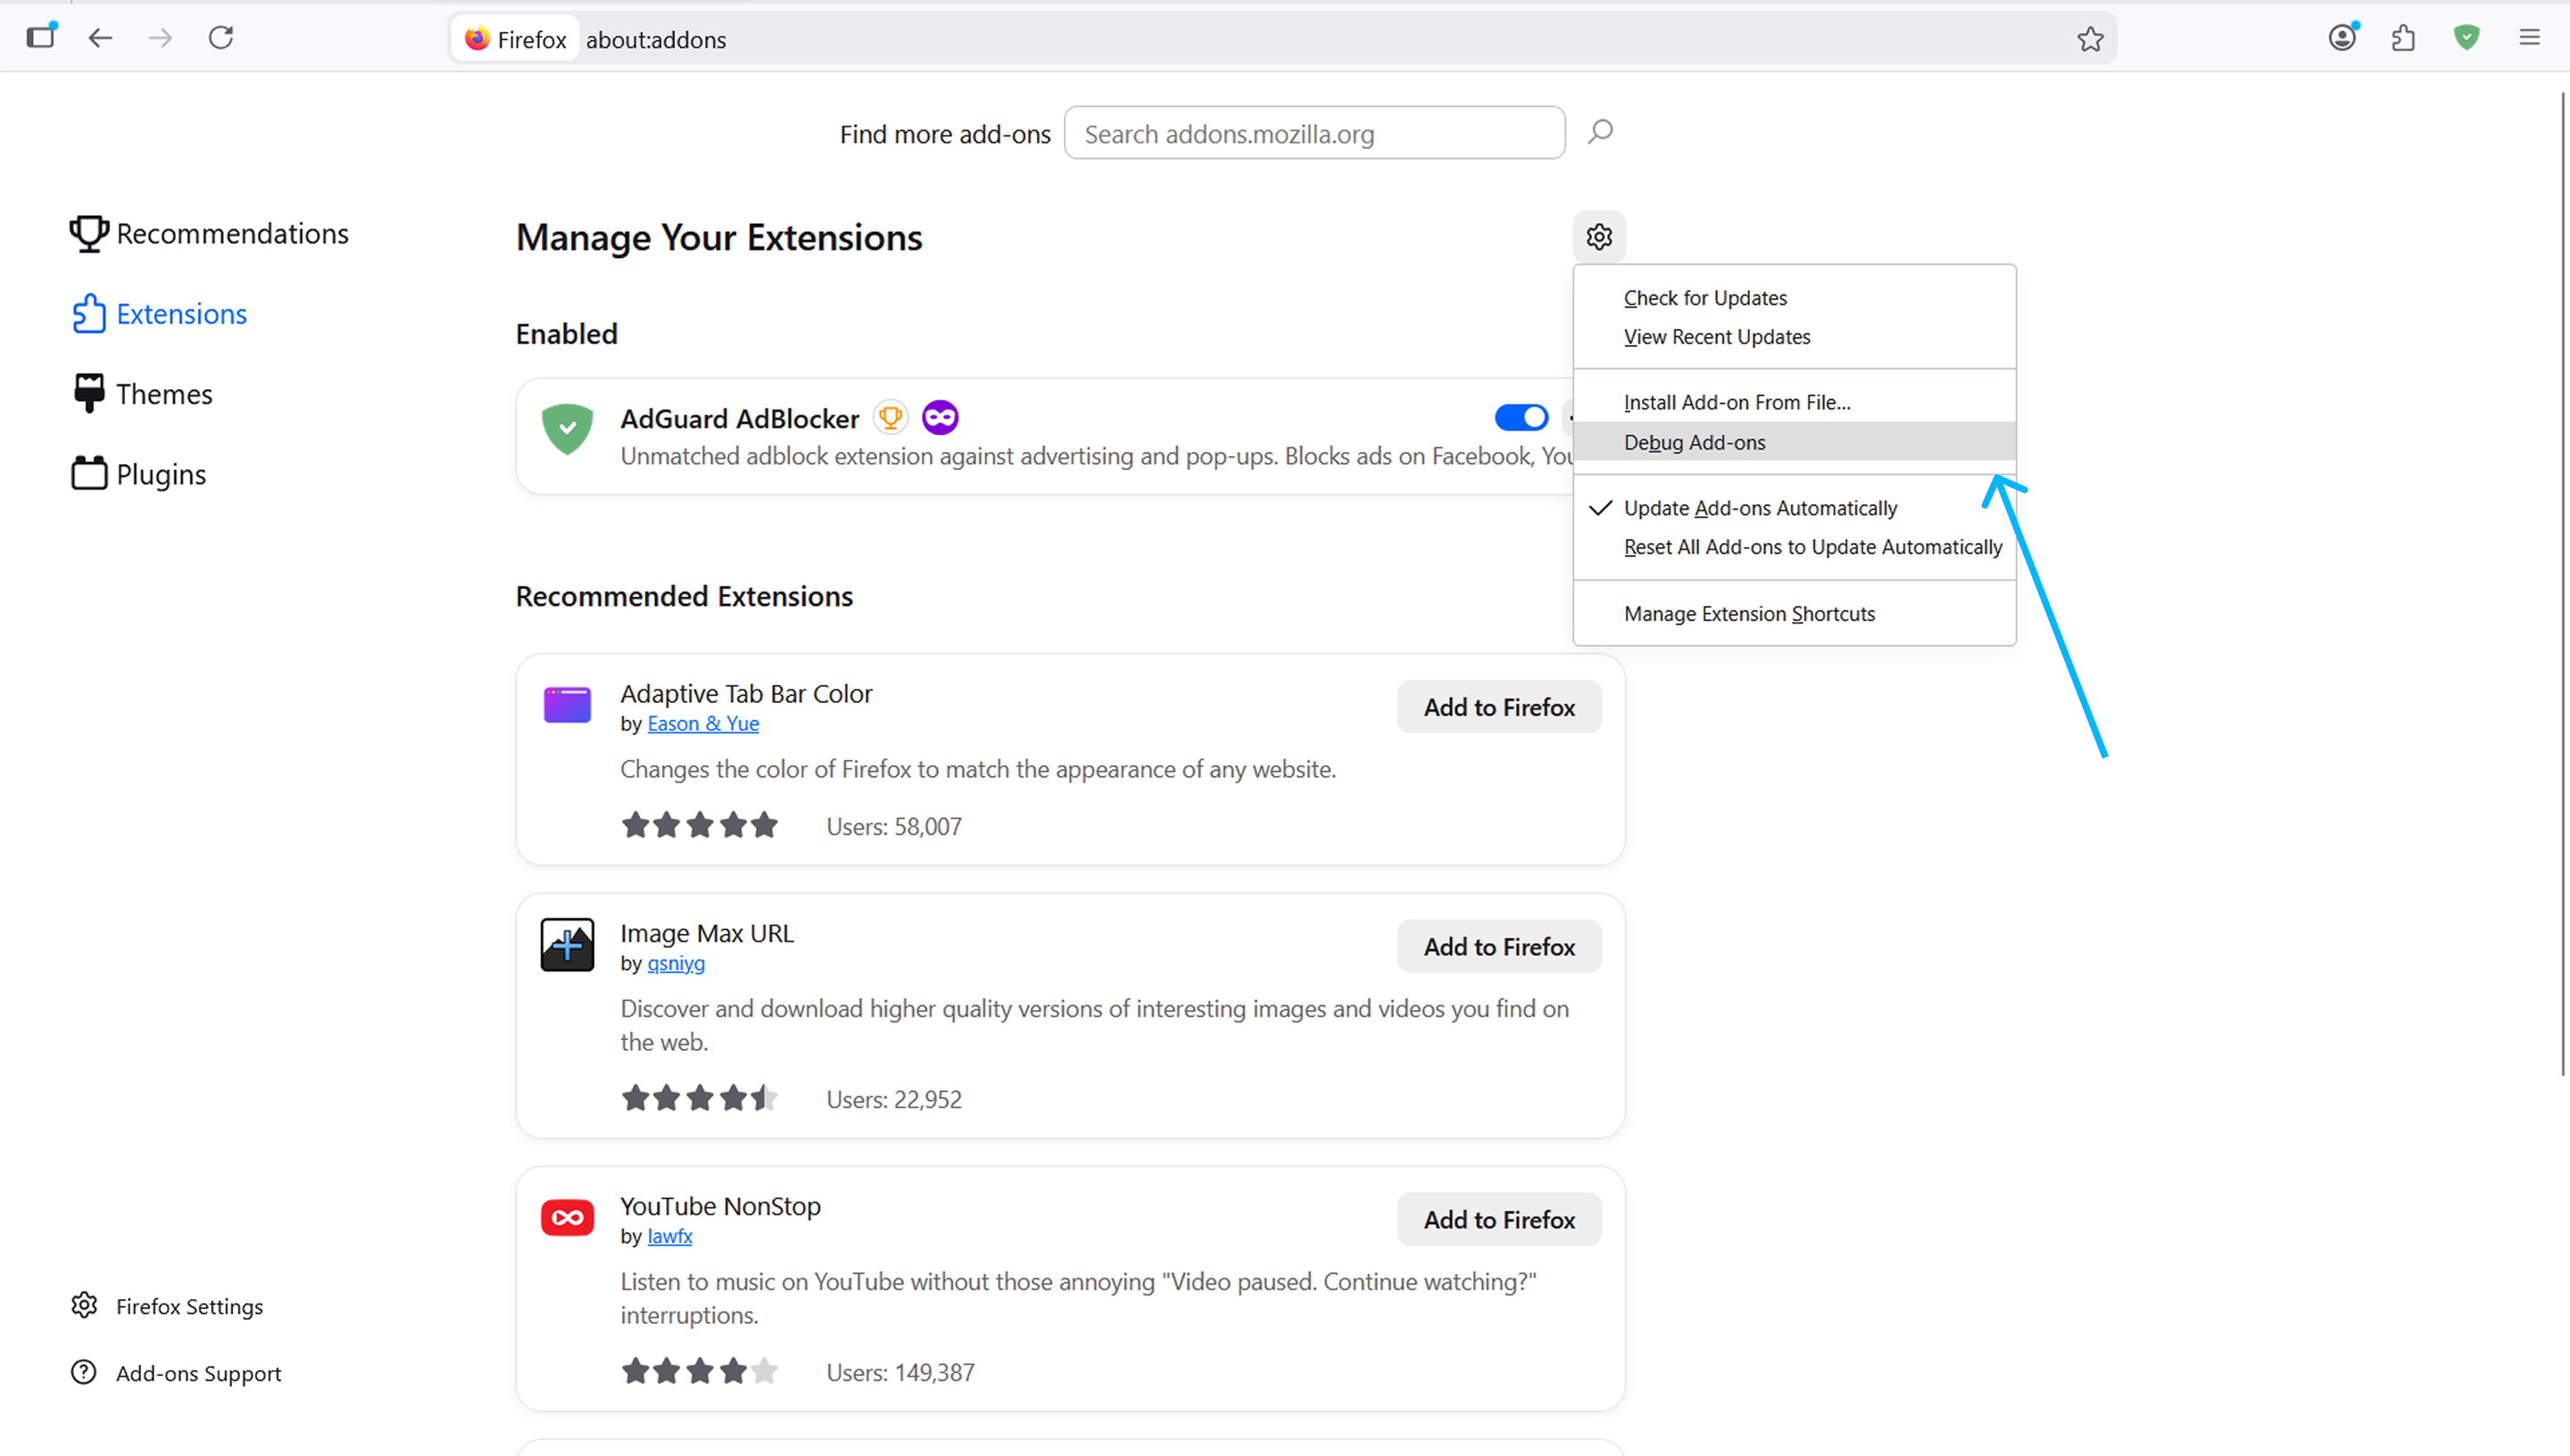Viewport: 2570px width, 1456px height.
Task: Click the YouTube NonStop icon
Action: (x=567, y=1218)
